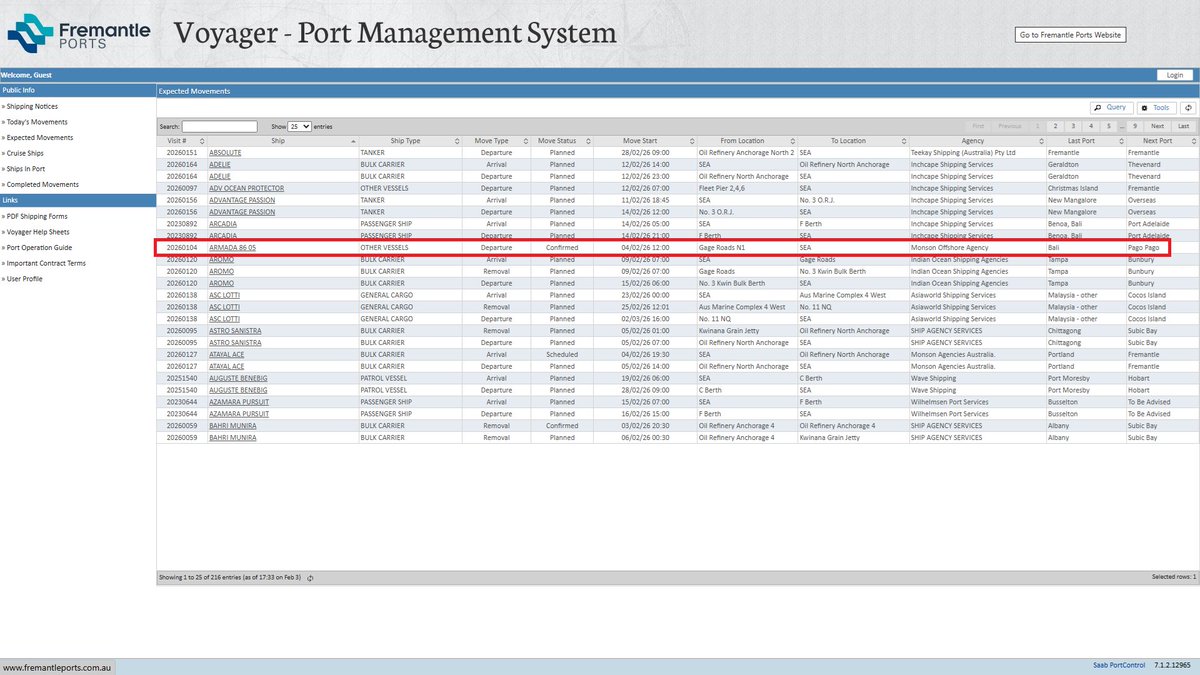
Task: Jump to page 9 of results
Action: [x=1135, y=127]
